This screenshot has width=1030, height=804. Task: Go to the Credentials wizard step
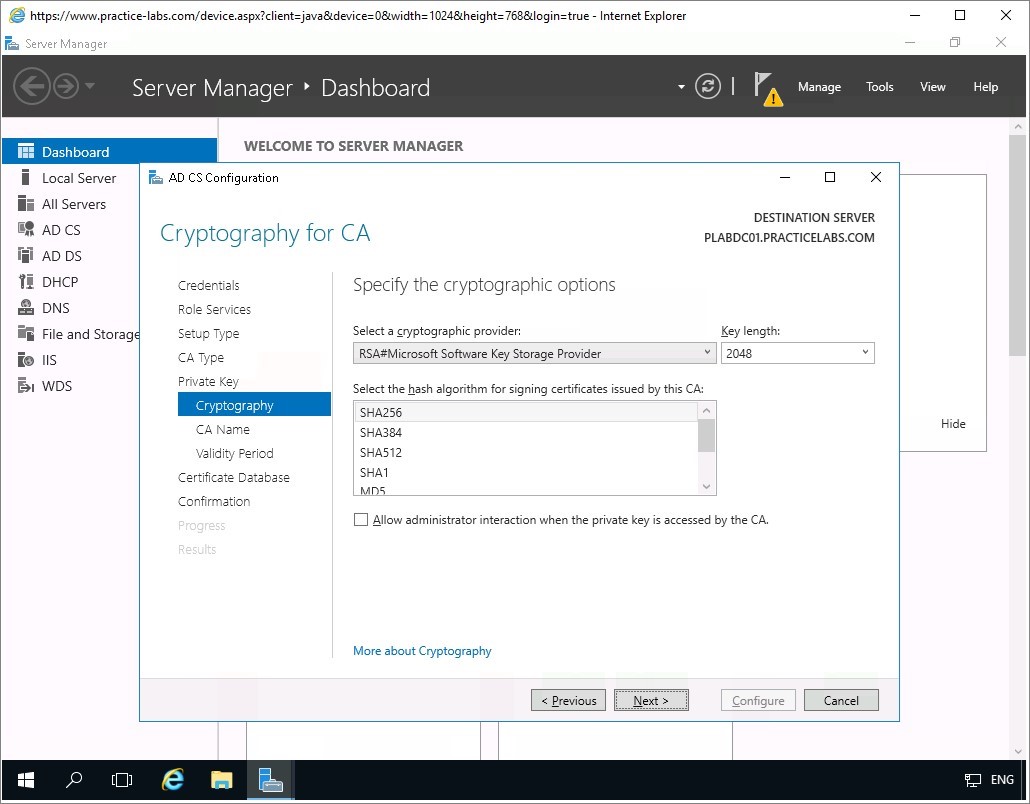pos(208,285)
